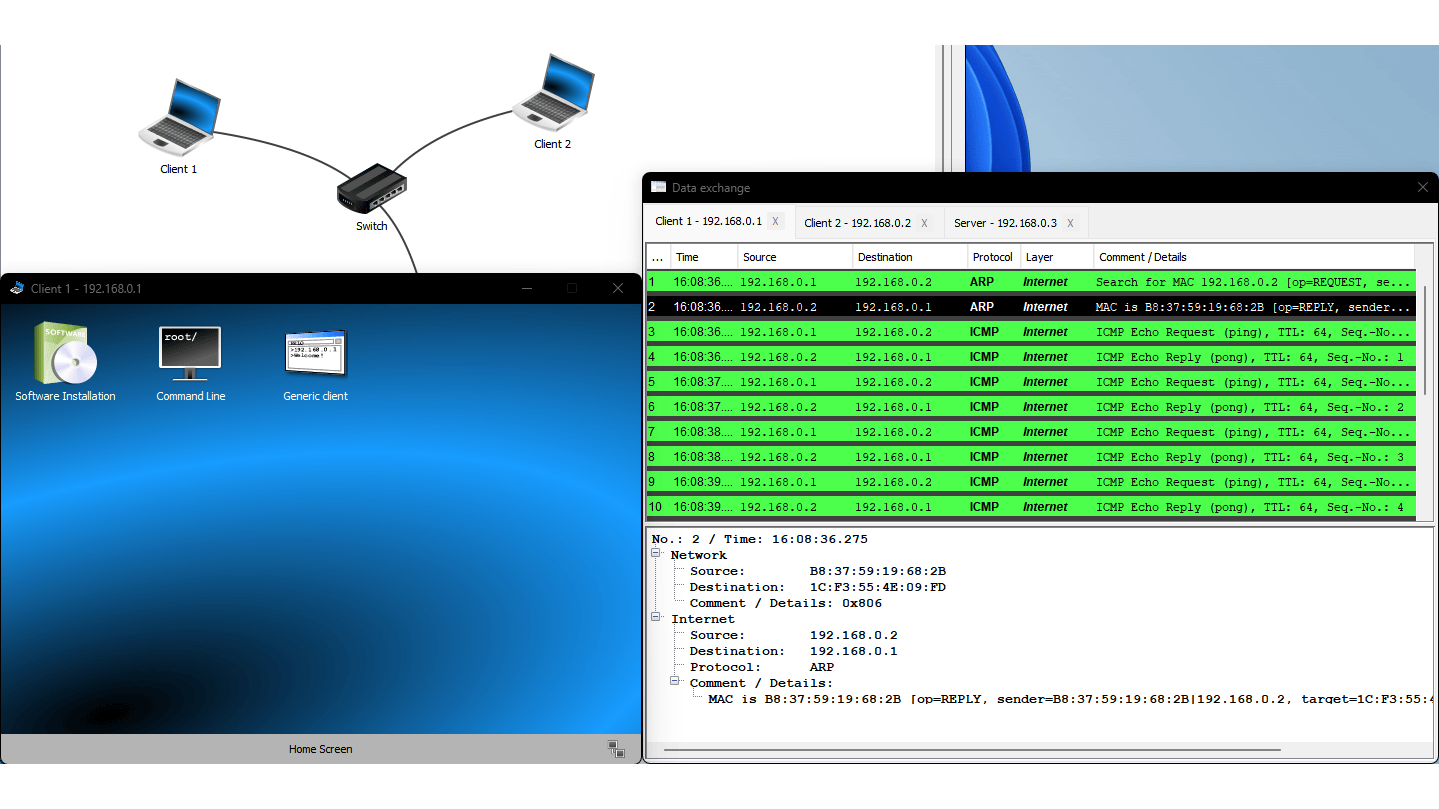This screenshot has width=1439, height=809.
Task: Click the 'Network' tree label
Action: coord(698,555)
